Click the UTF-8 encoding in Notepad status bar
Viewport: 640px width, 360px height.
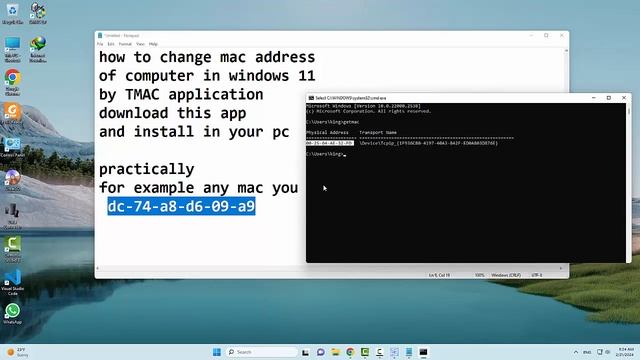(x=537, y=275)
